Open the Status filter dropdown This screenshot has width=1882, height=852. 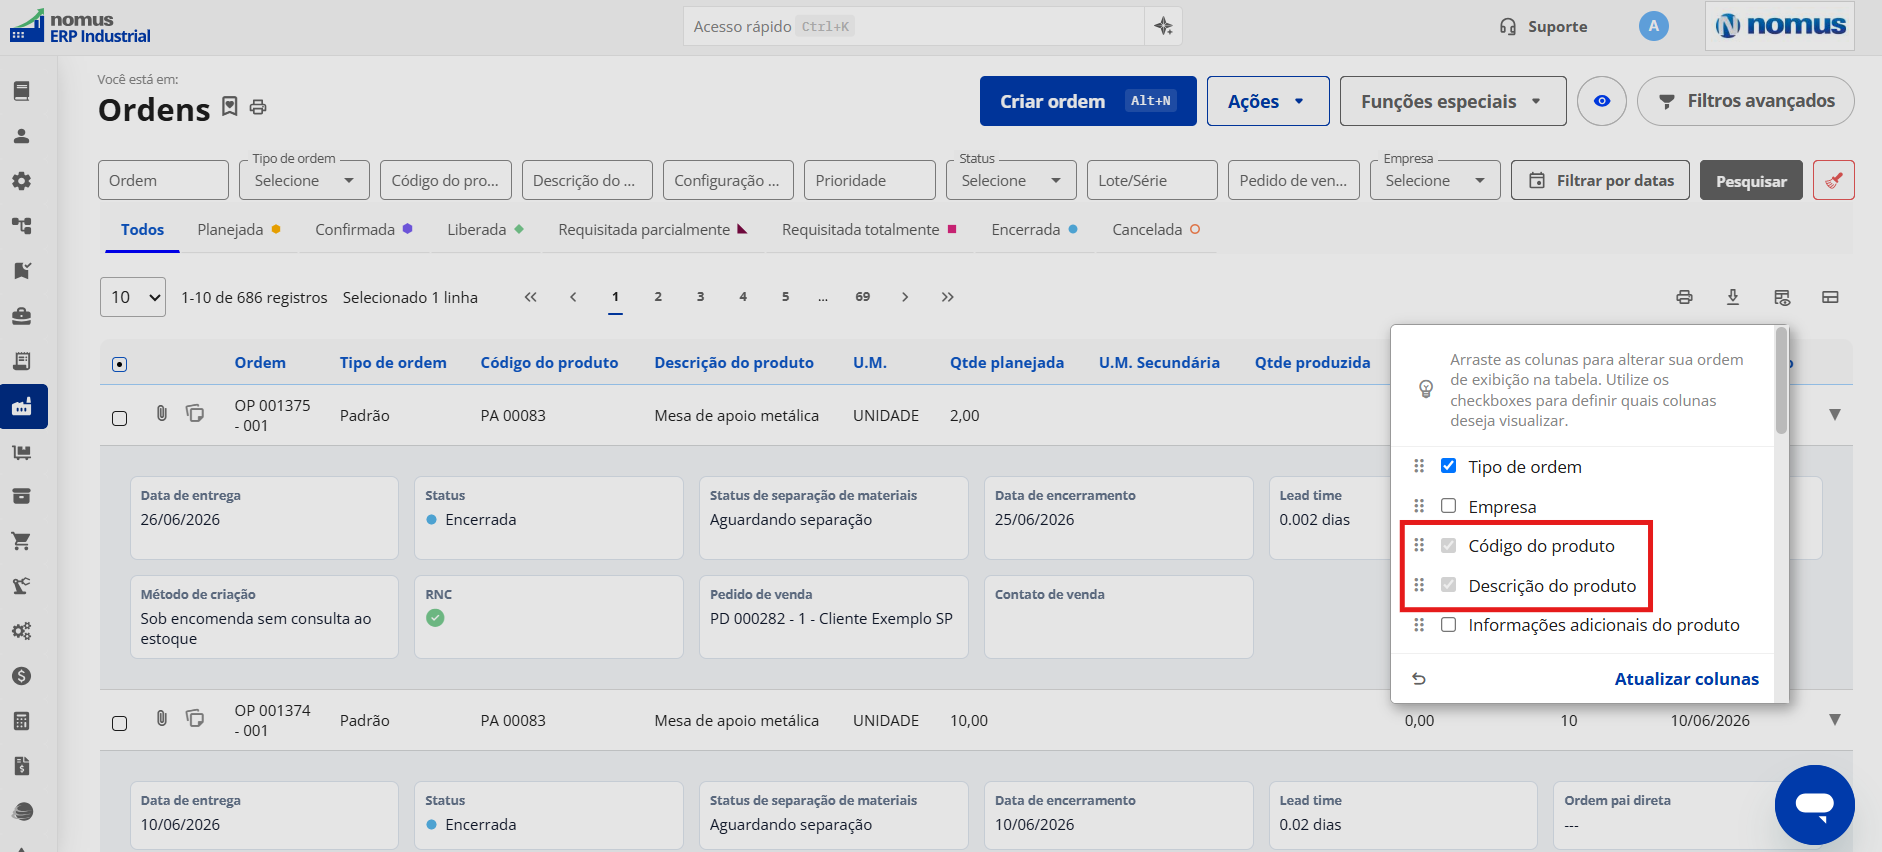coord(1012,180)
